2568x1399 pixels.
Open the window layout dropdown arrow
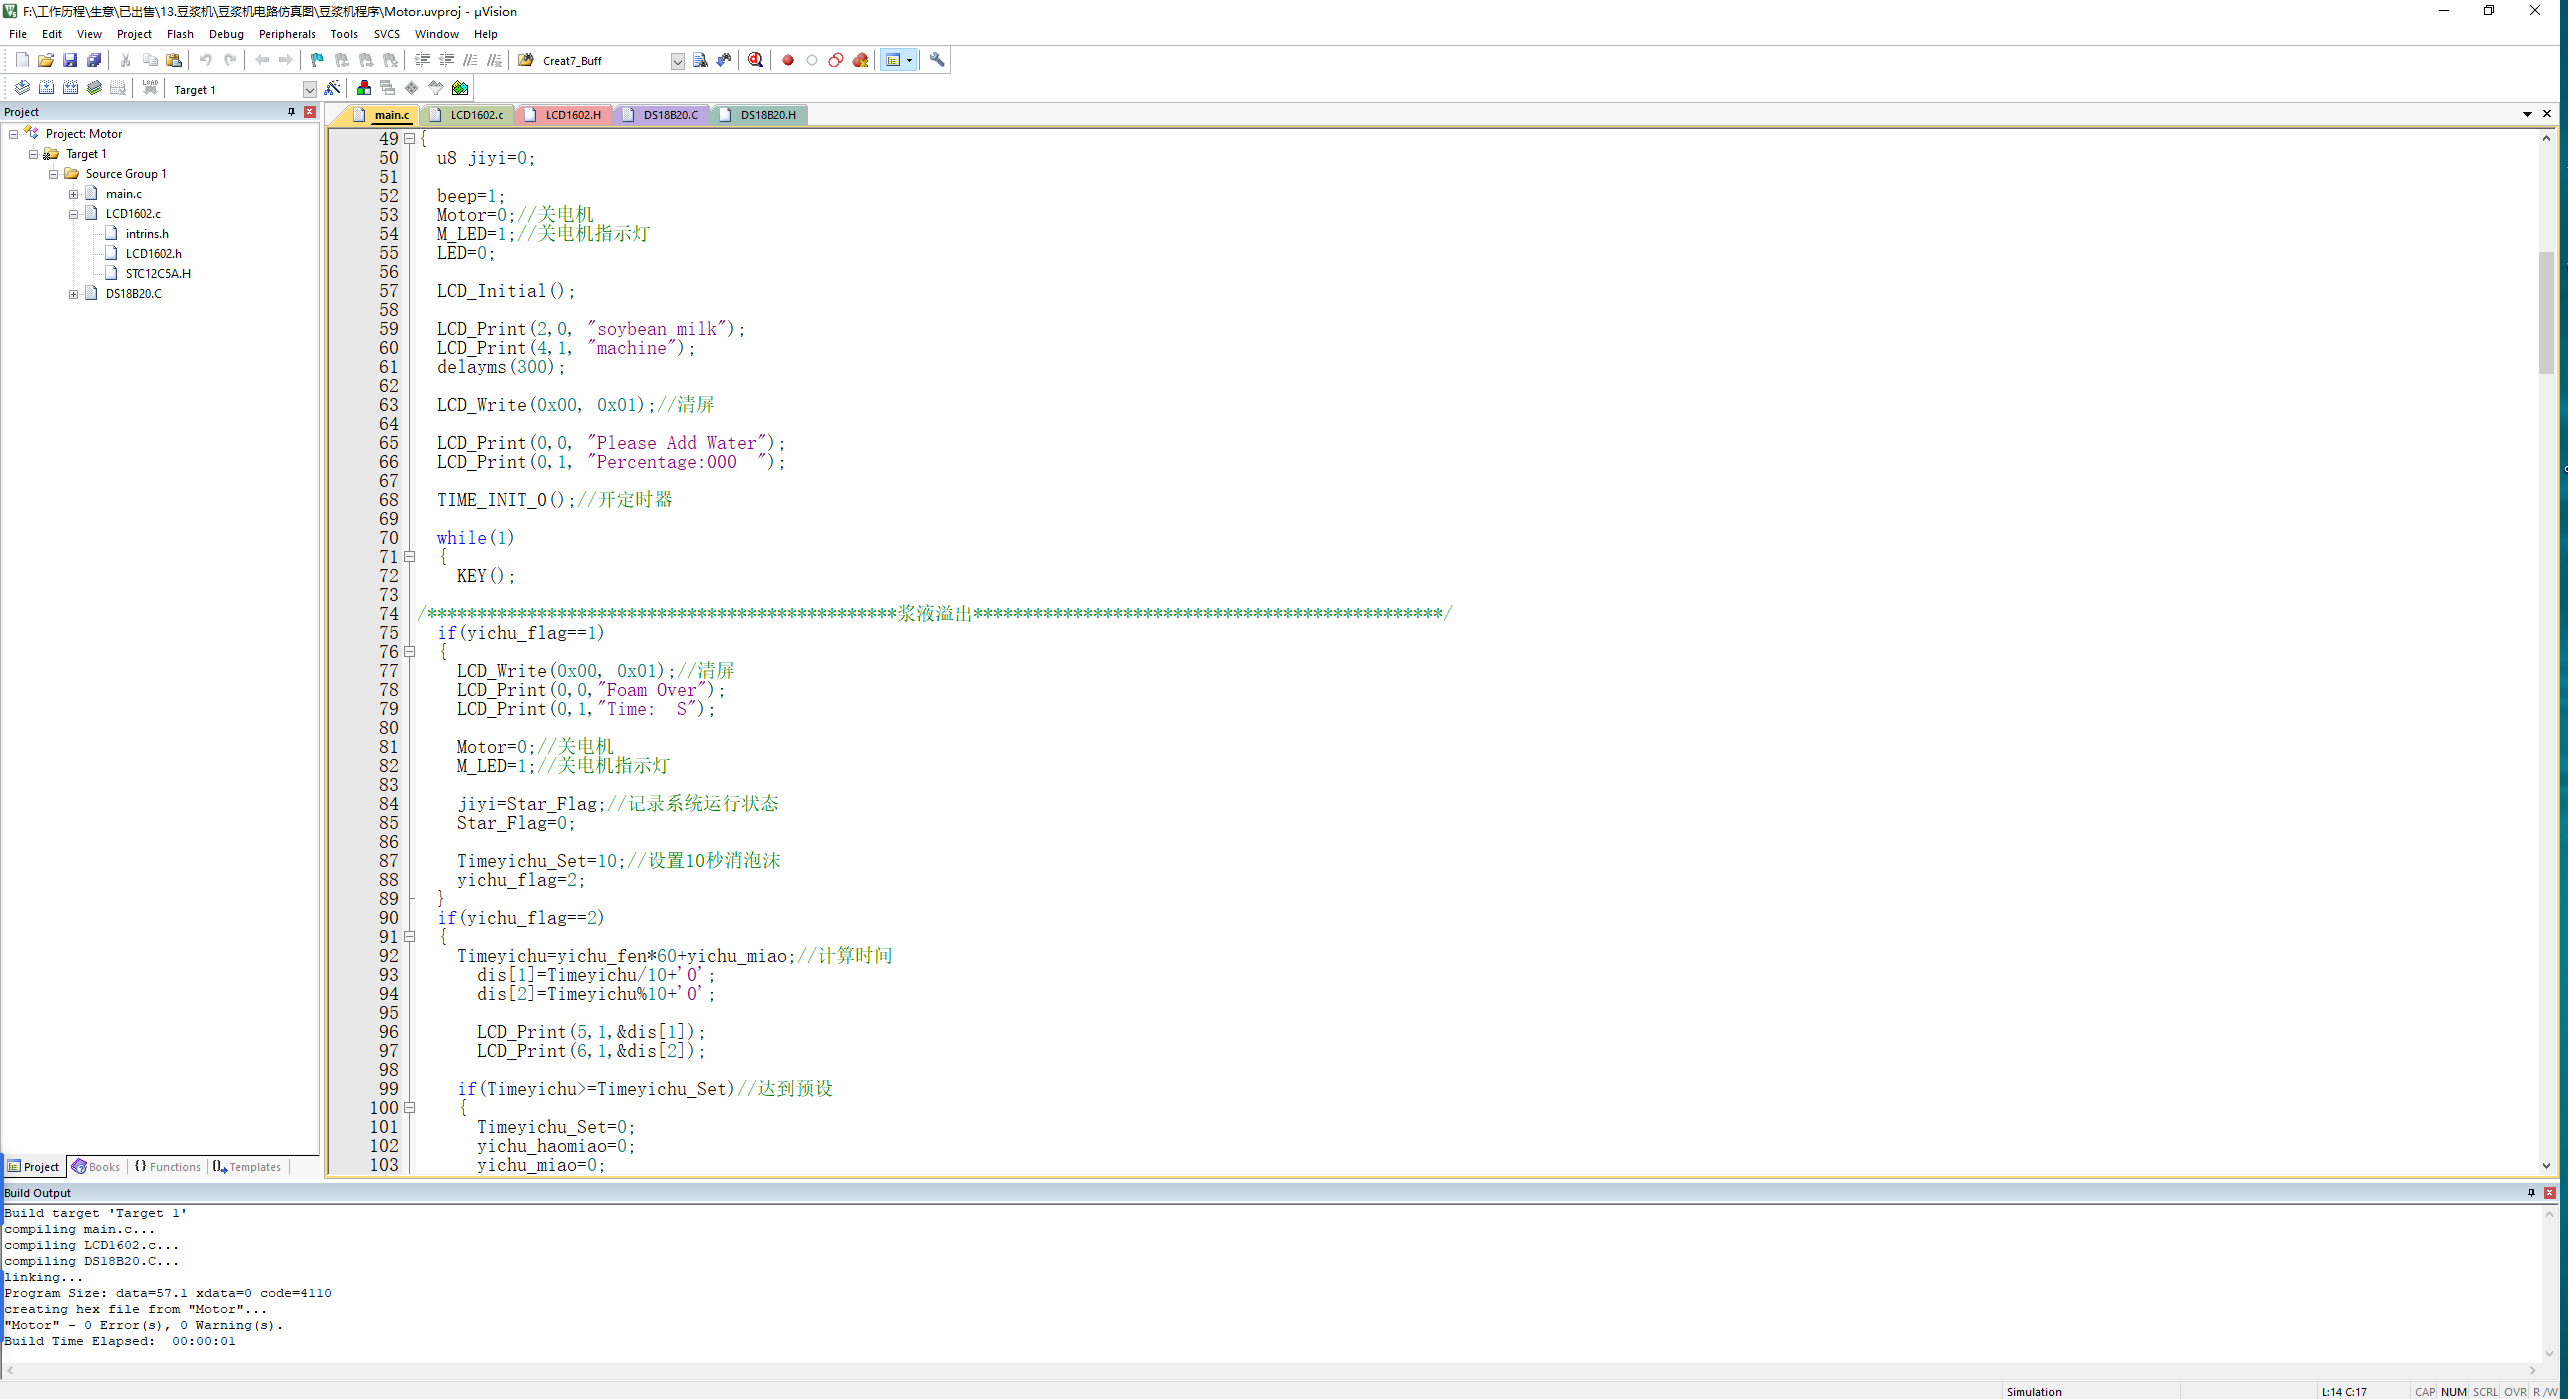point(909,60)
